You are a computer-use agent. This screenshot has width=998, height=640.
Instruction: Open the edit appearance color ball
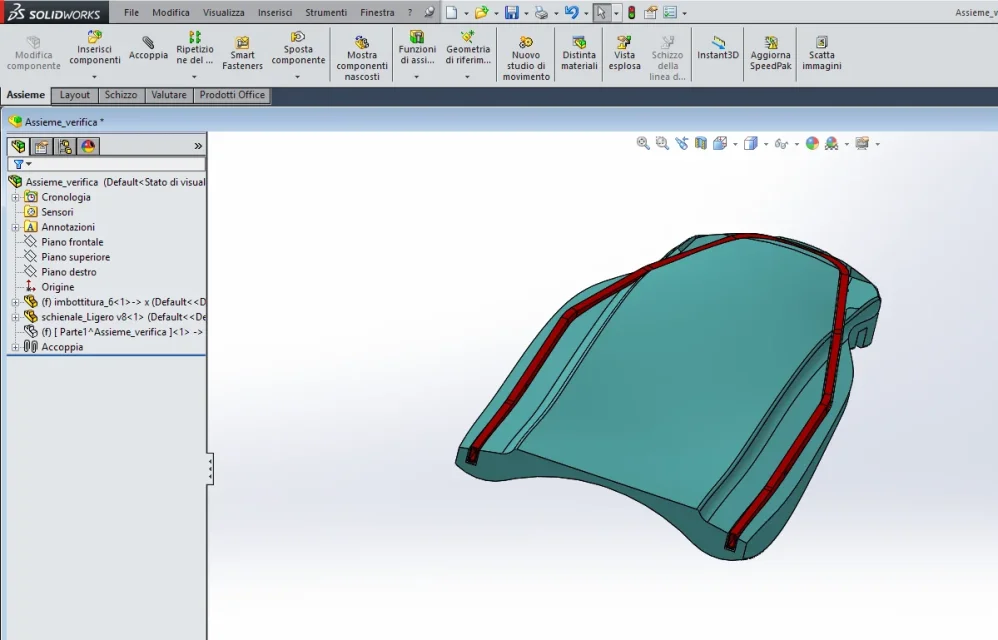pos(812,144)
